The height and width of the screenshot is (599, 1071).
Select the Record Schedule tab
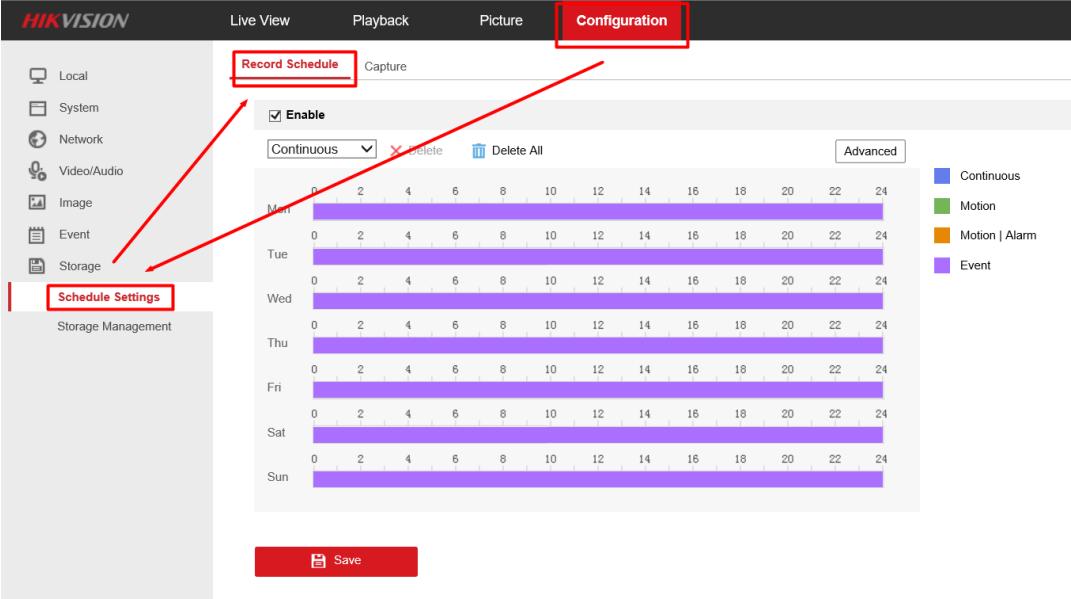(290, 64)
